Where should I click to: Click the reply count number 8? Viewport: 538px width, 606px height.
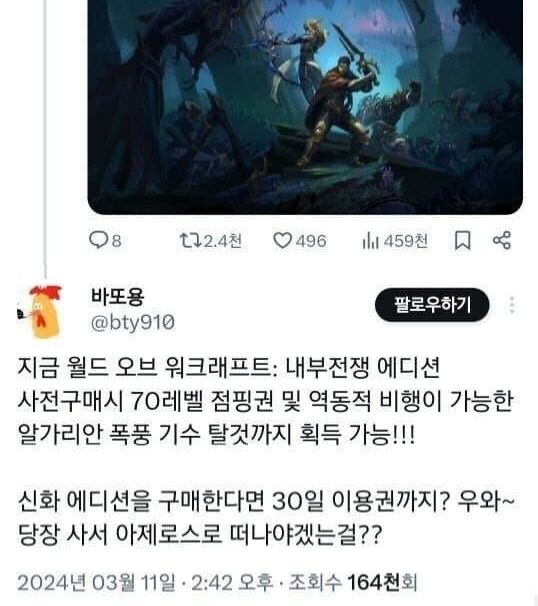[117, 241]
